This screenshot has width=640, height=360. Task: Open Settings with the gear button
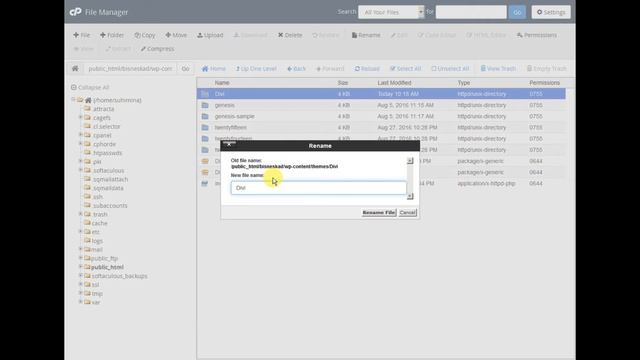tap(551, 12)
